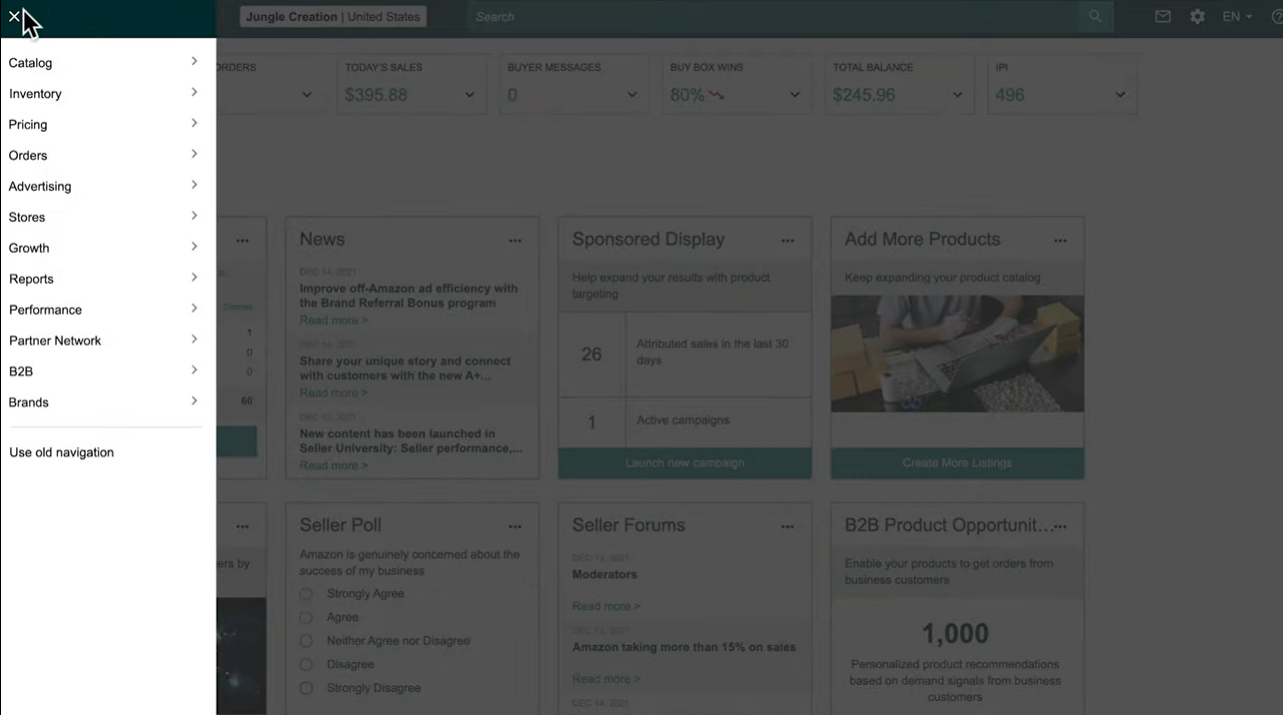The width and height of the screenshot is (1283, 715).
Task: Click the $395.88 today's sales value
Action: tap(376, 95)
